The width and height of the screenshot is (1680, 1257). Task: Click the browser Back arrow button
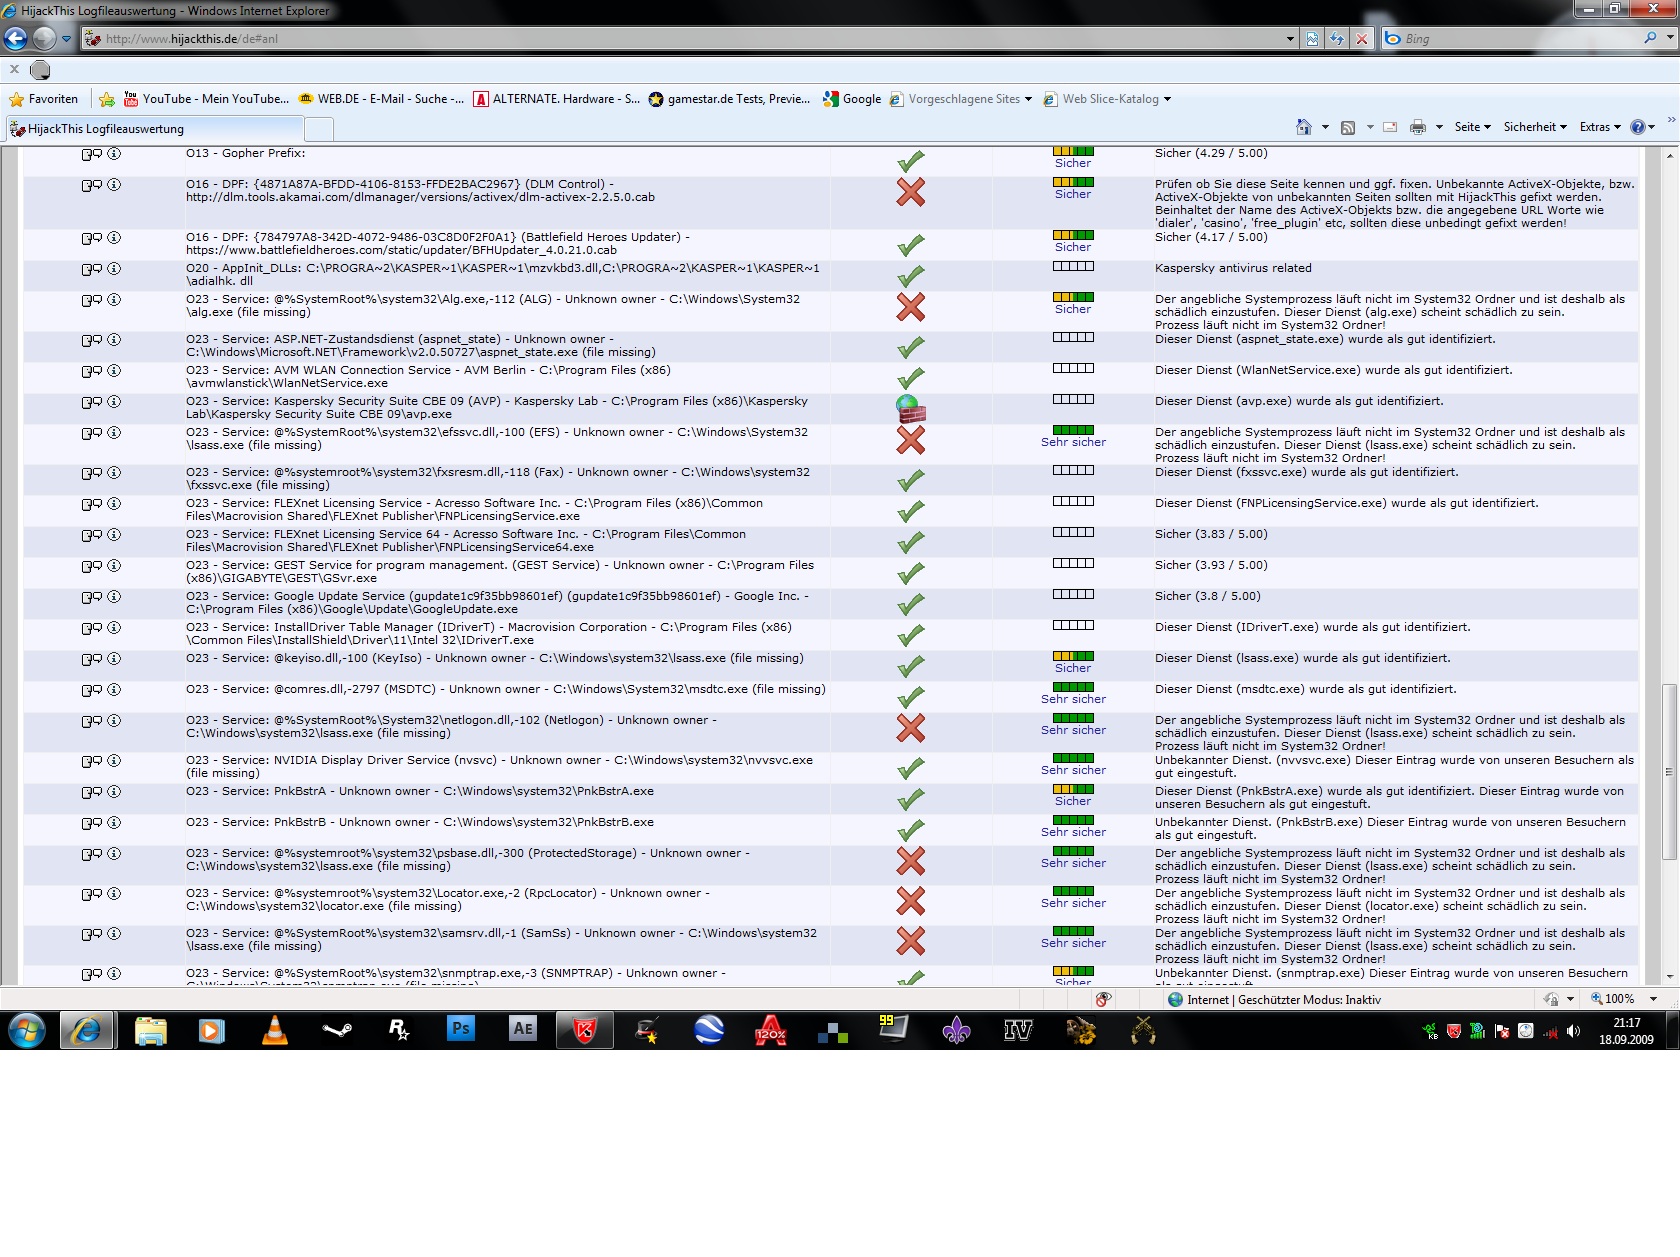(x=16, y=39)
